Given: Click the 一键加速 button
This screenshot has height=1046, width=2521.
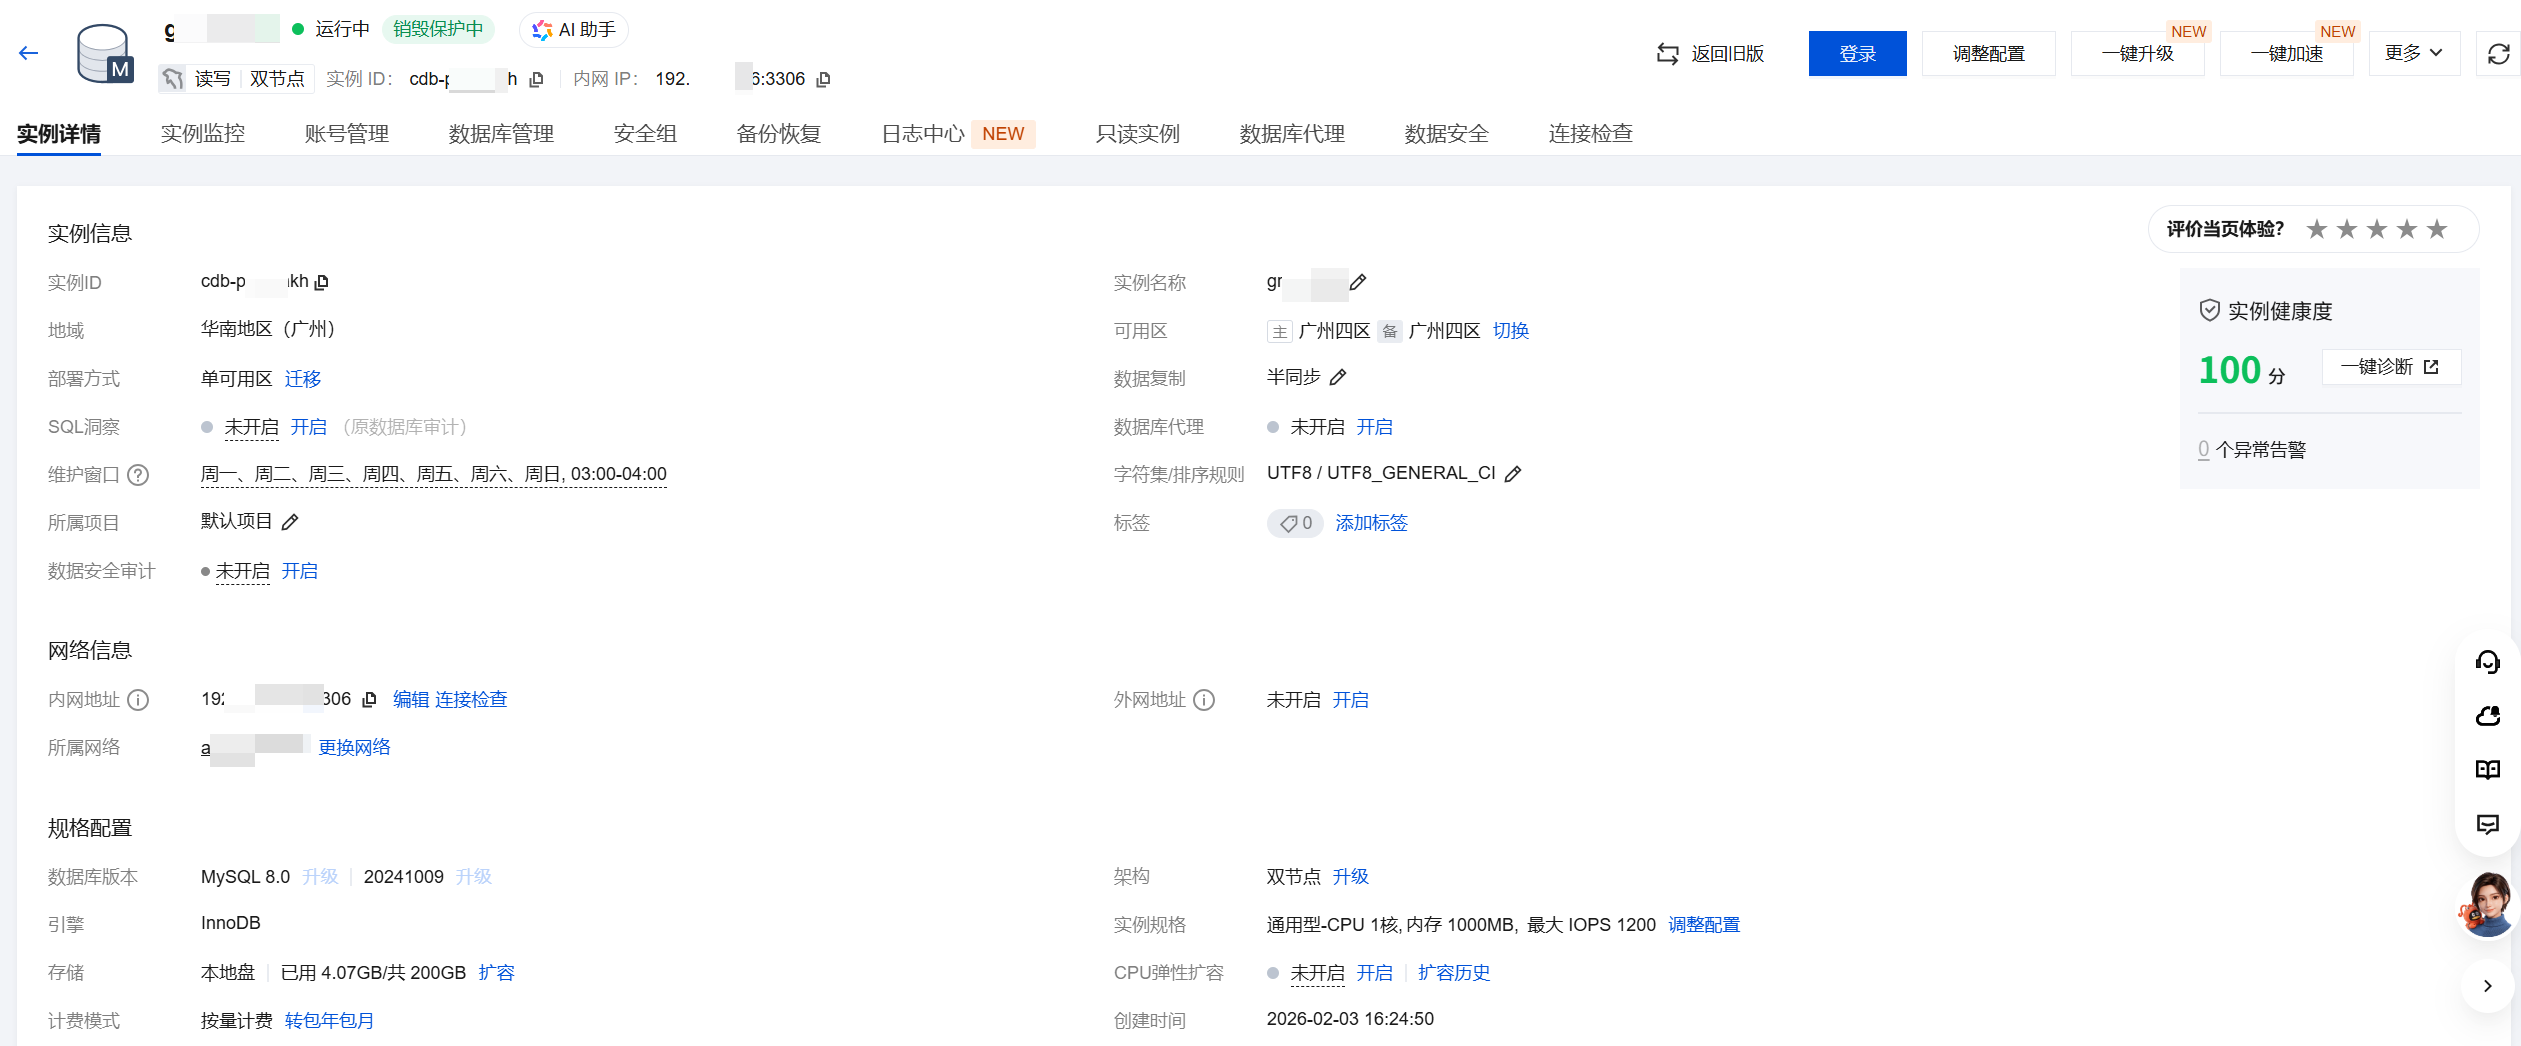Looking at the screenshot, I should tap(2287, 54).
